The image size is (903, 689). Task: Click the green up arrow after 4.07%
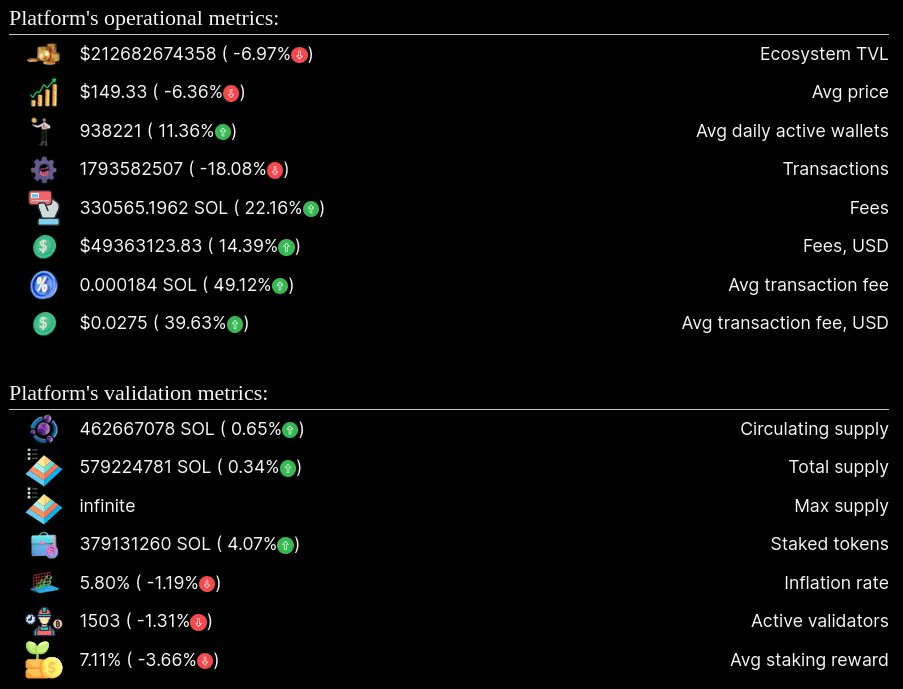[285, 546]
